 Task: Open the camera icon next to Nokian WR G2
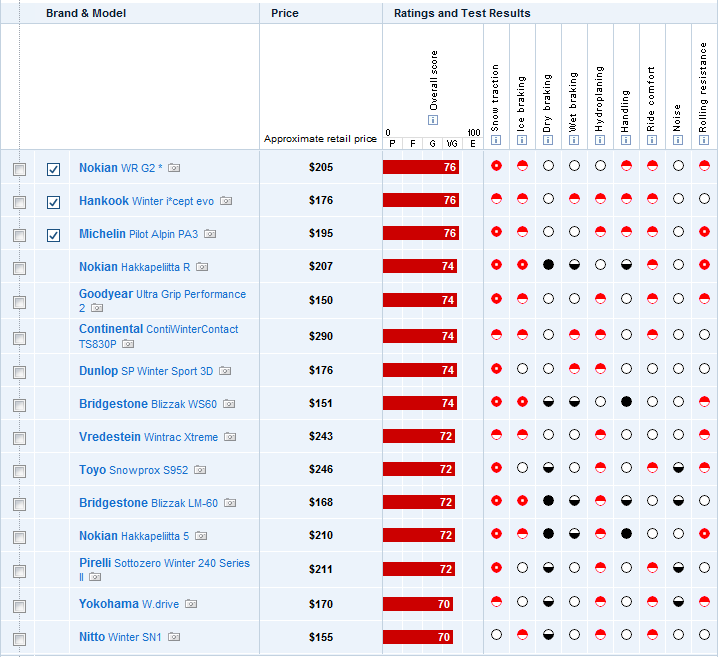point(174,168)
